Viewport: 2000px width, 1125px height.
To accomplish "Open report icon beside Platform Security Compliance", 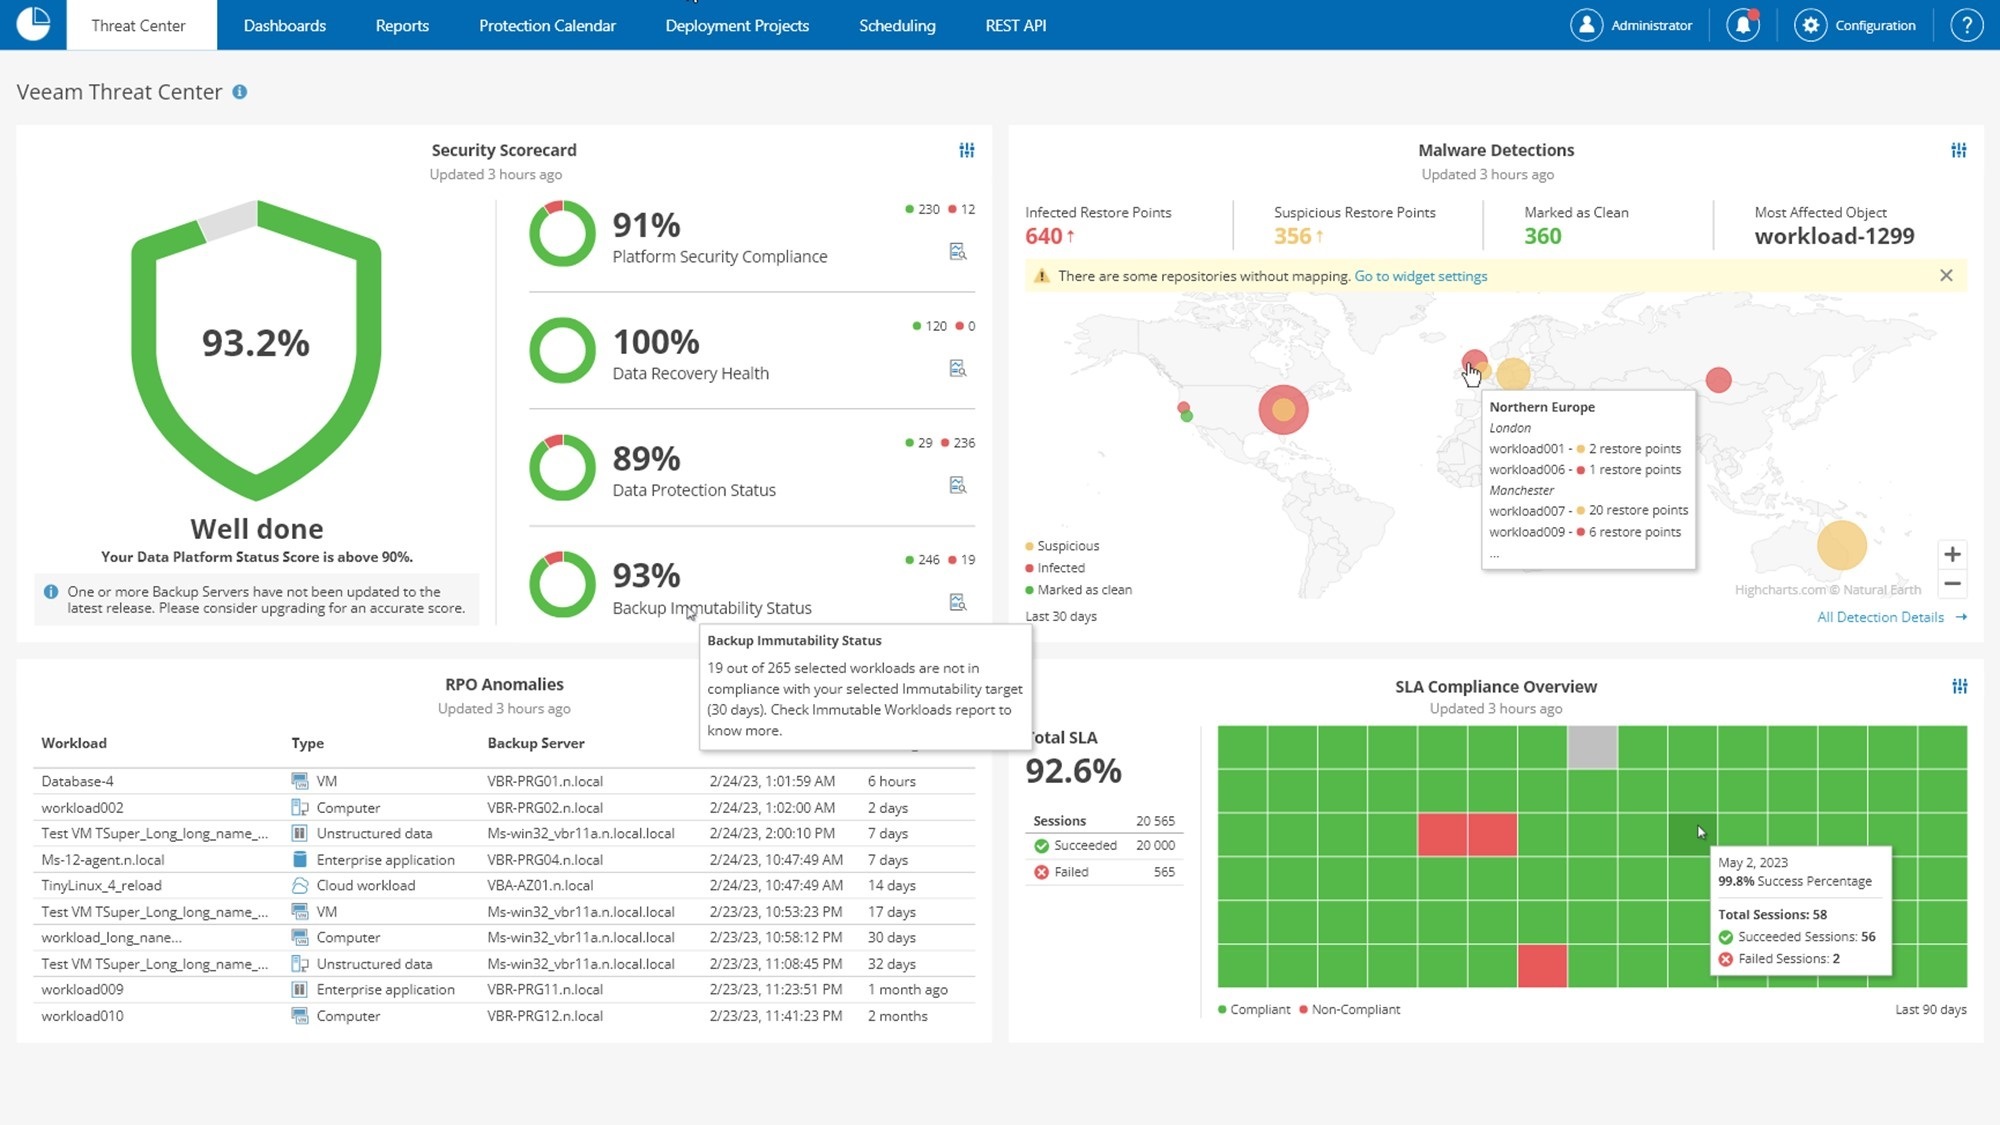I will tap(958, 252).
